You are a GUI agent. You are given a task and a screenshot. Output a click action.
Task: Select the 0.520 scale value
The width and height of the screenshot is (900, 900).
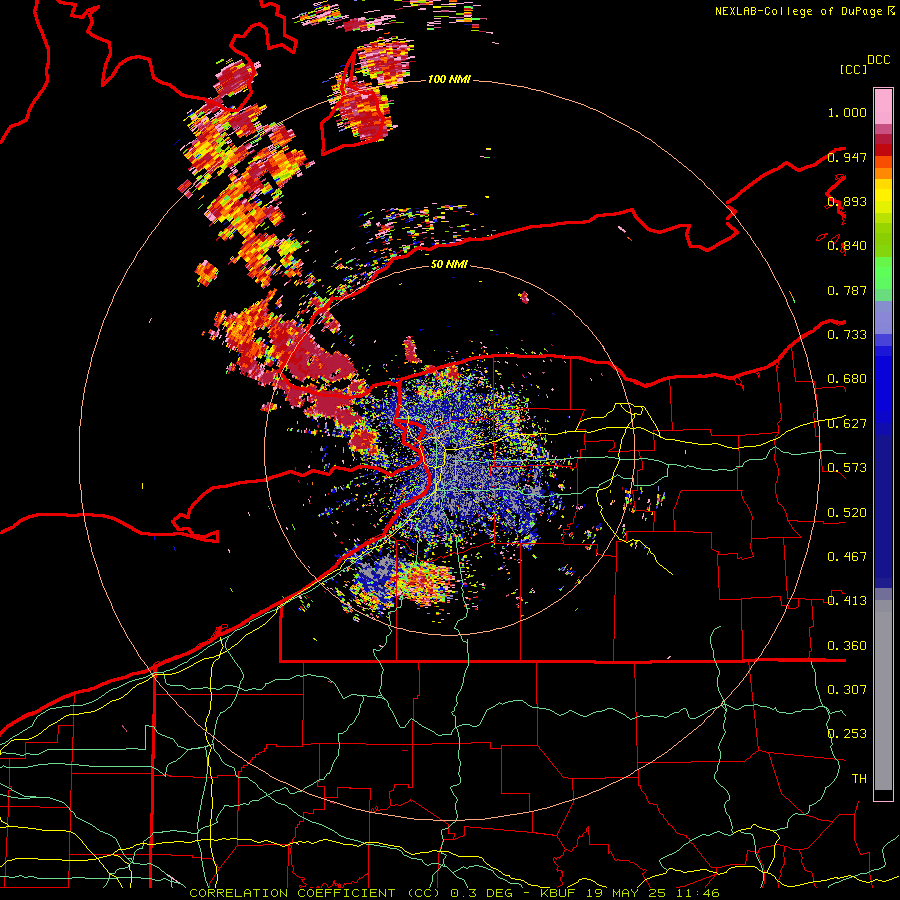[847, 513]
